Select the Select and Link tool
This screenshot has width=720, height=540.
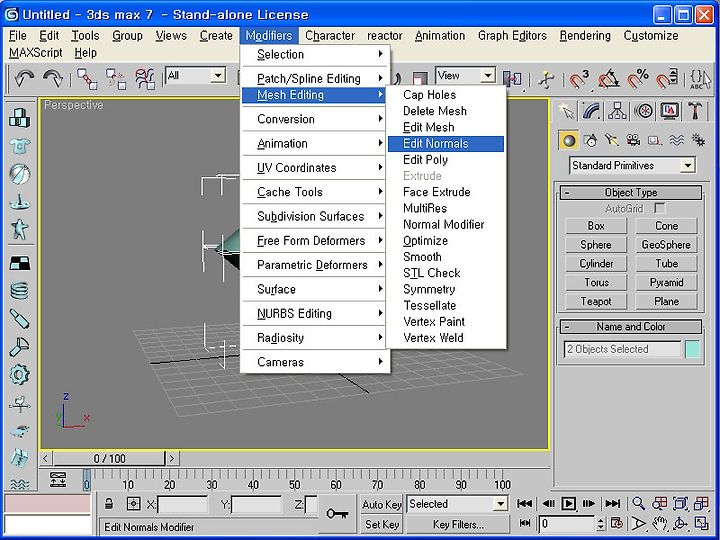[87, 79]
